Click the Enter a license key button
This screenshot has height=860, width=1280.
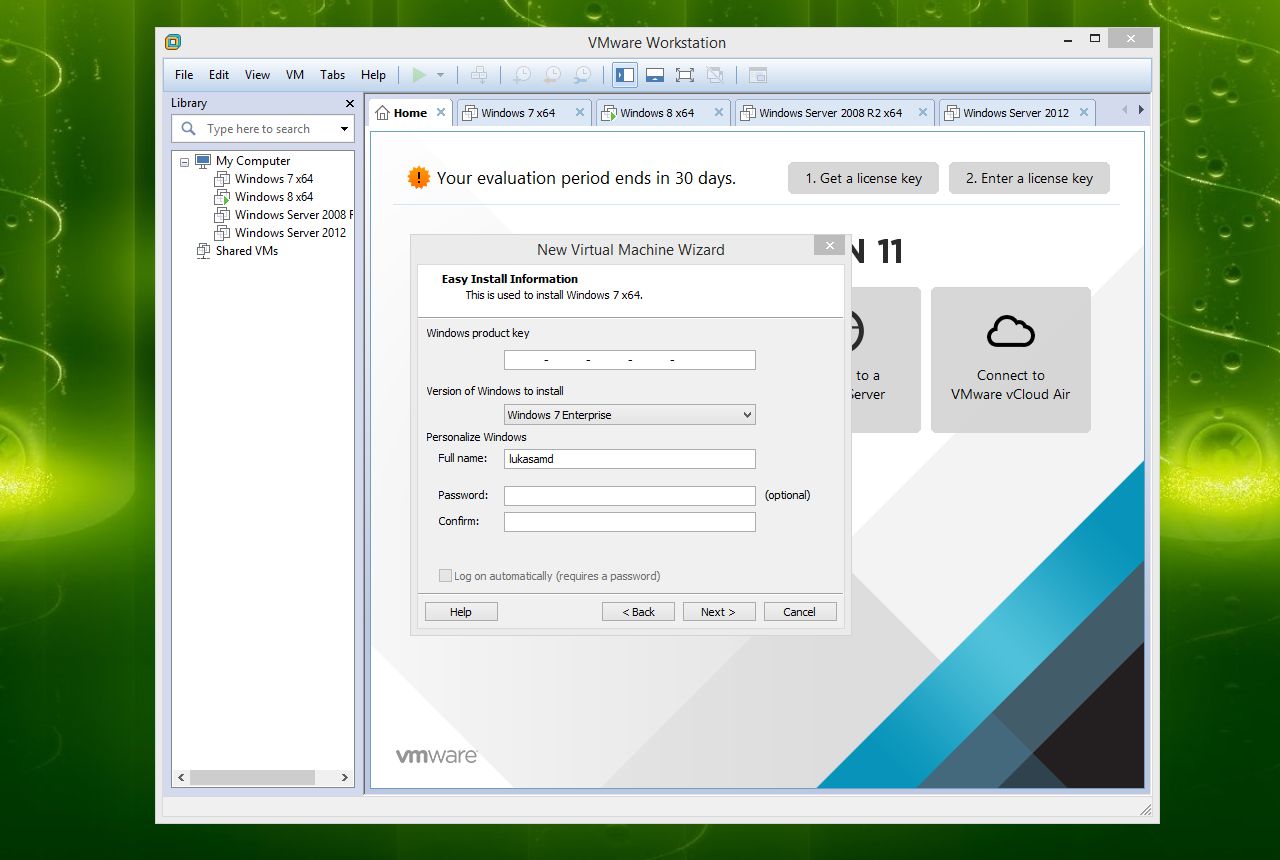[x=1029, y=178]
